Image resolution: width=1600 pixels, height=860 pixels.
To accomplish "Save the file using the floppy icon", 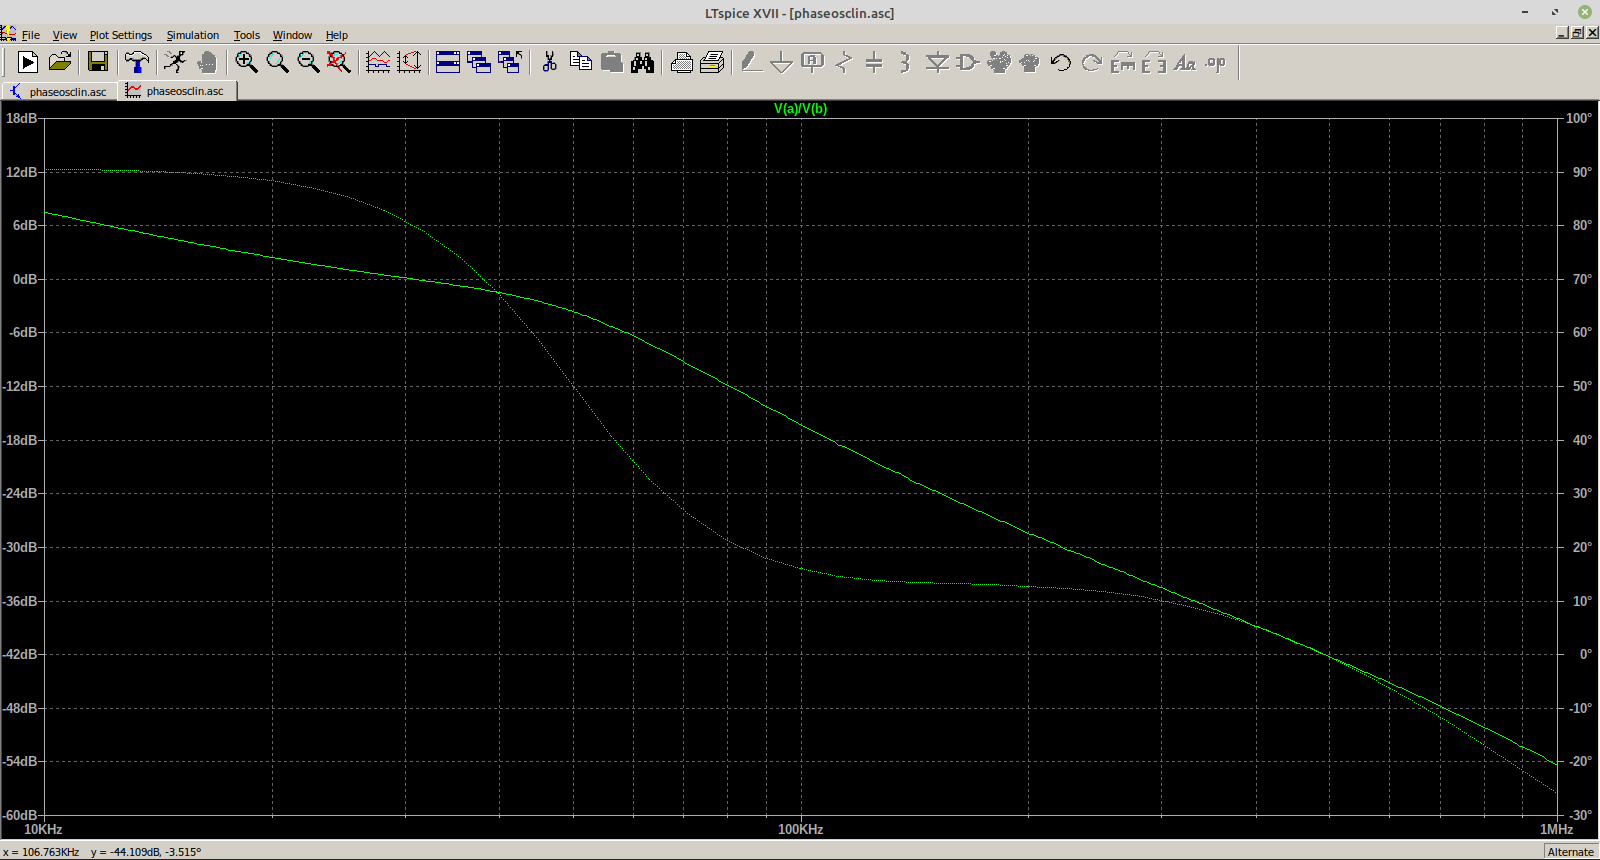I will click(98, 62).
